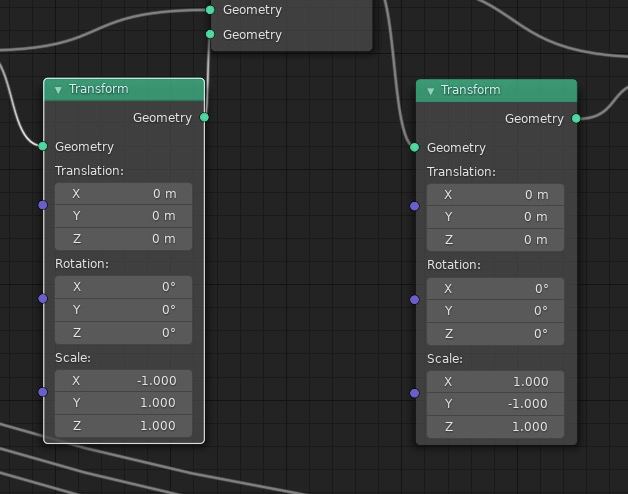This screenshot has width=628, height=494.
Task: Select Scale Z field in right Transform
Action: pyautogui.click(x=495, y=427)
